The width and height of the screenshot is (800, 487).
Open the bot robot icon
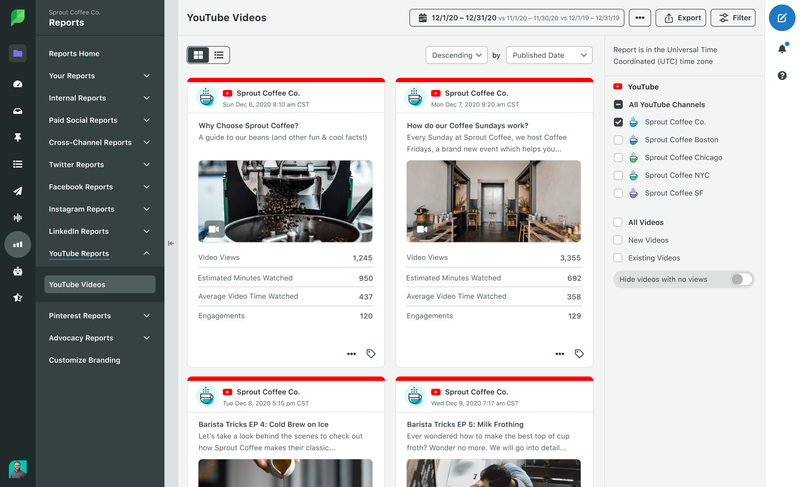click(x=18, y=271)
